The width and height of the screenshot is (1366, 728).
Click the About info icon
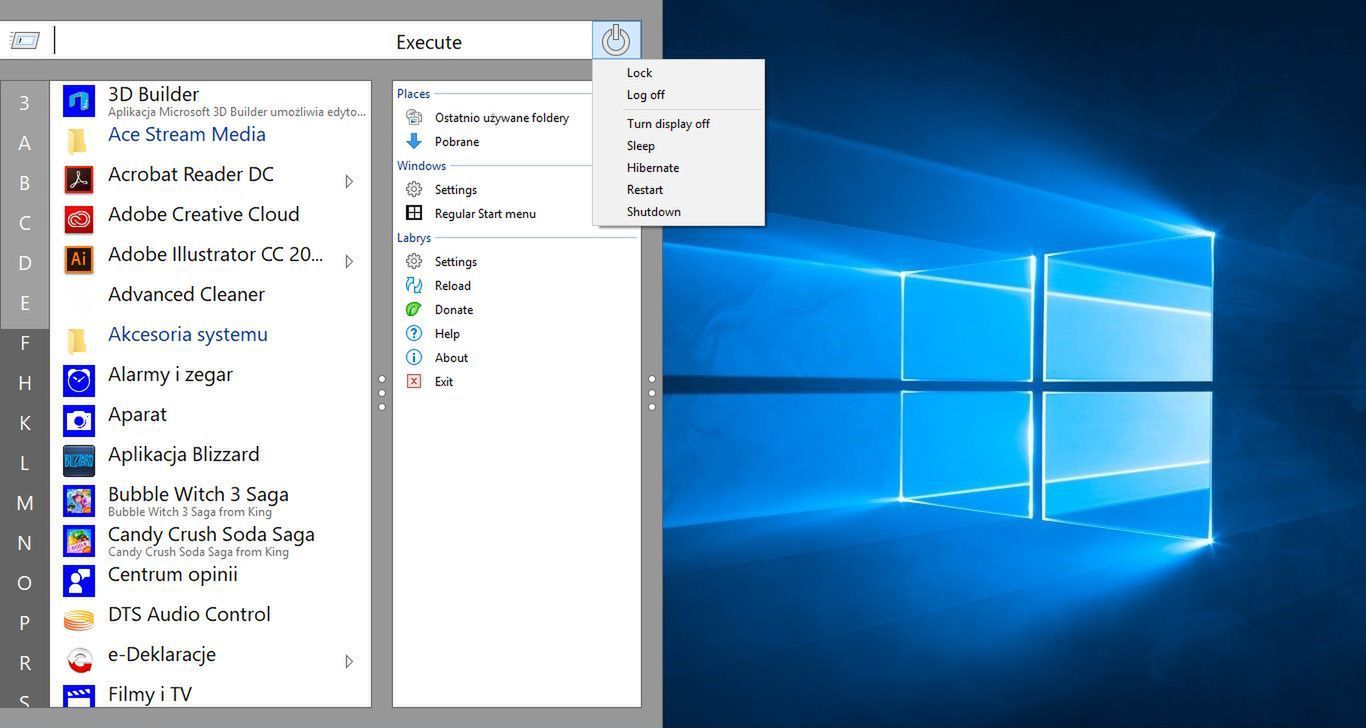click(x=414, y=357)
